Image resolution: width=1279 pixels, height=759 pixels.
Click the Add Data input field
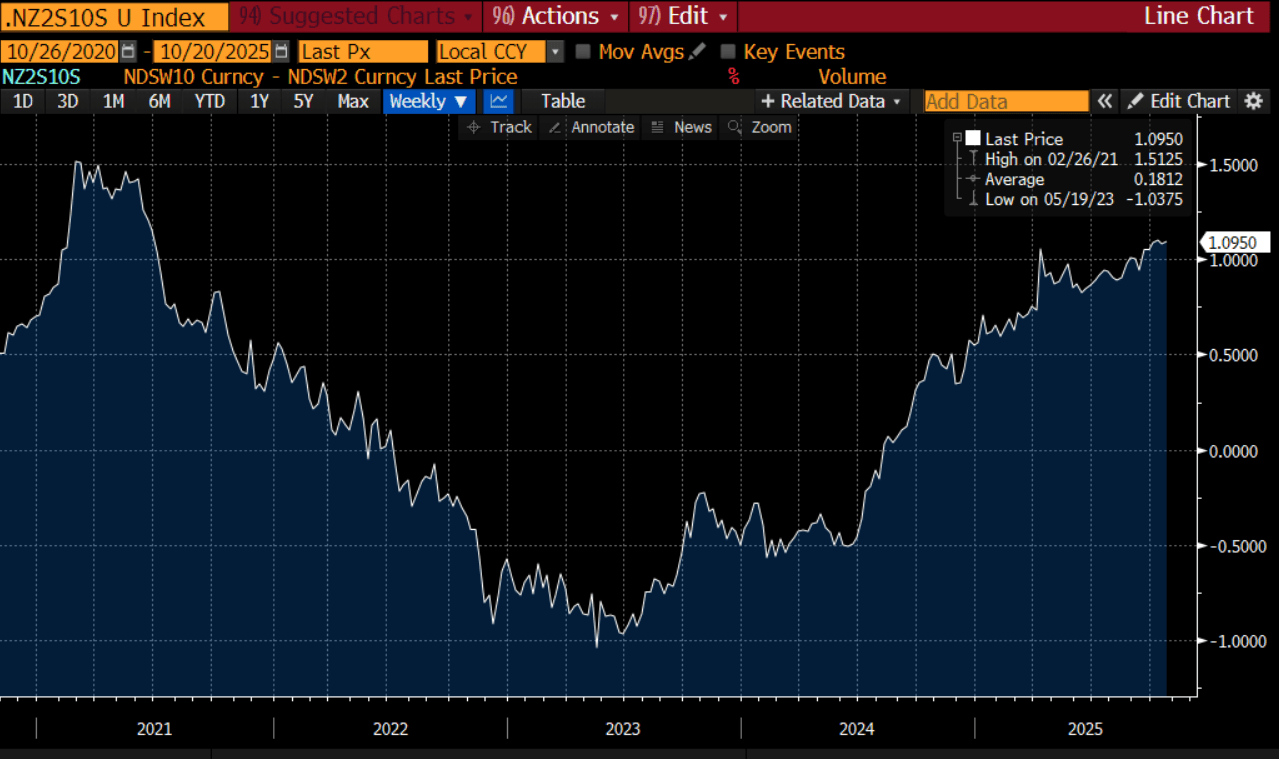point(1005,101)
